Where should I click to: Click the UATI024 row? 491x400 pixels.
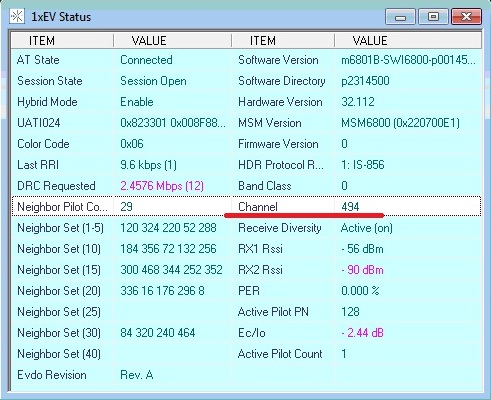(246, 123)
